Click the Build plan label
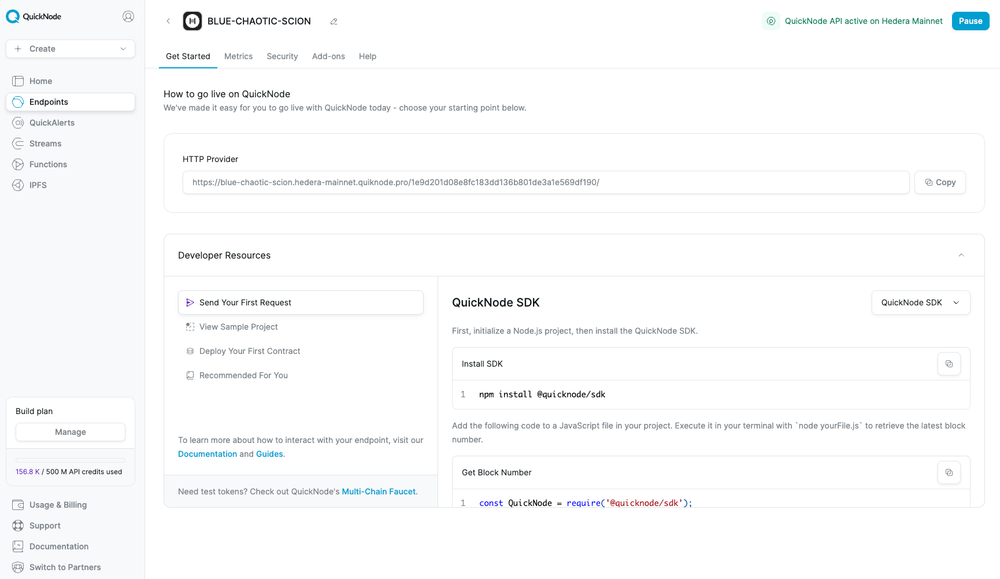The image size is (1000, 579). [x=34, y=411]
